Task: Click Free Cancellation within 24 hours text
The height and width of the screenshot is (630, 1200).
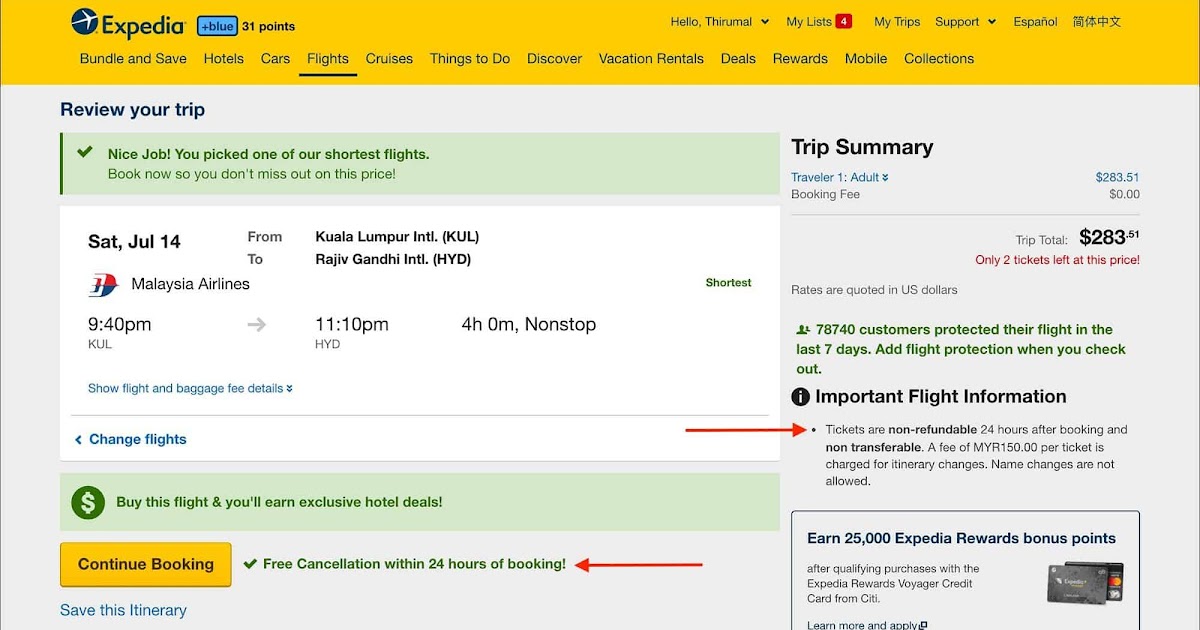Action: point(414,564)
